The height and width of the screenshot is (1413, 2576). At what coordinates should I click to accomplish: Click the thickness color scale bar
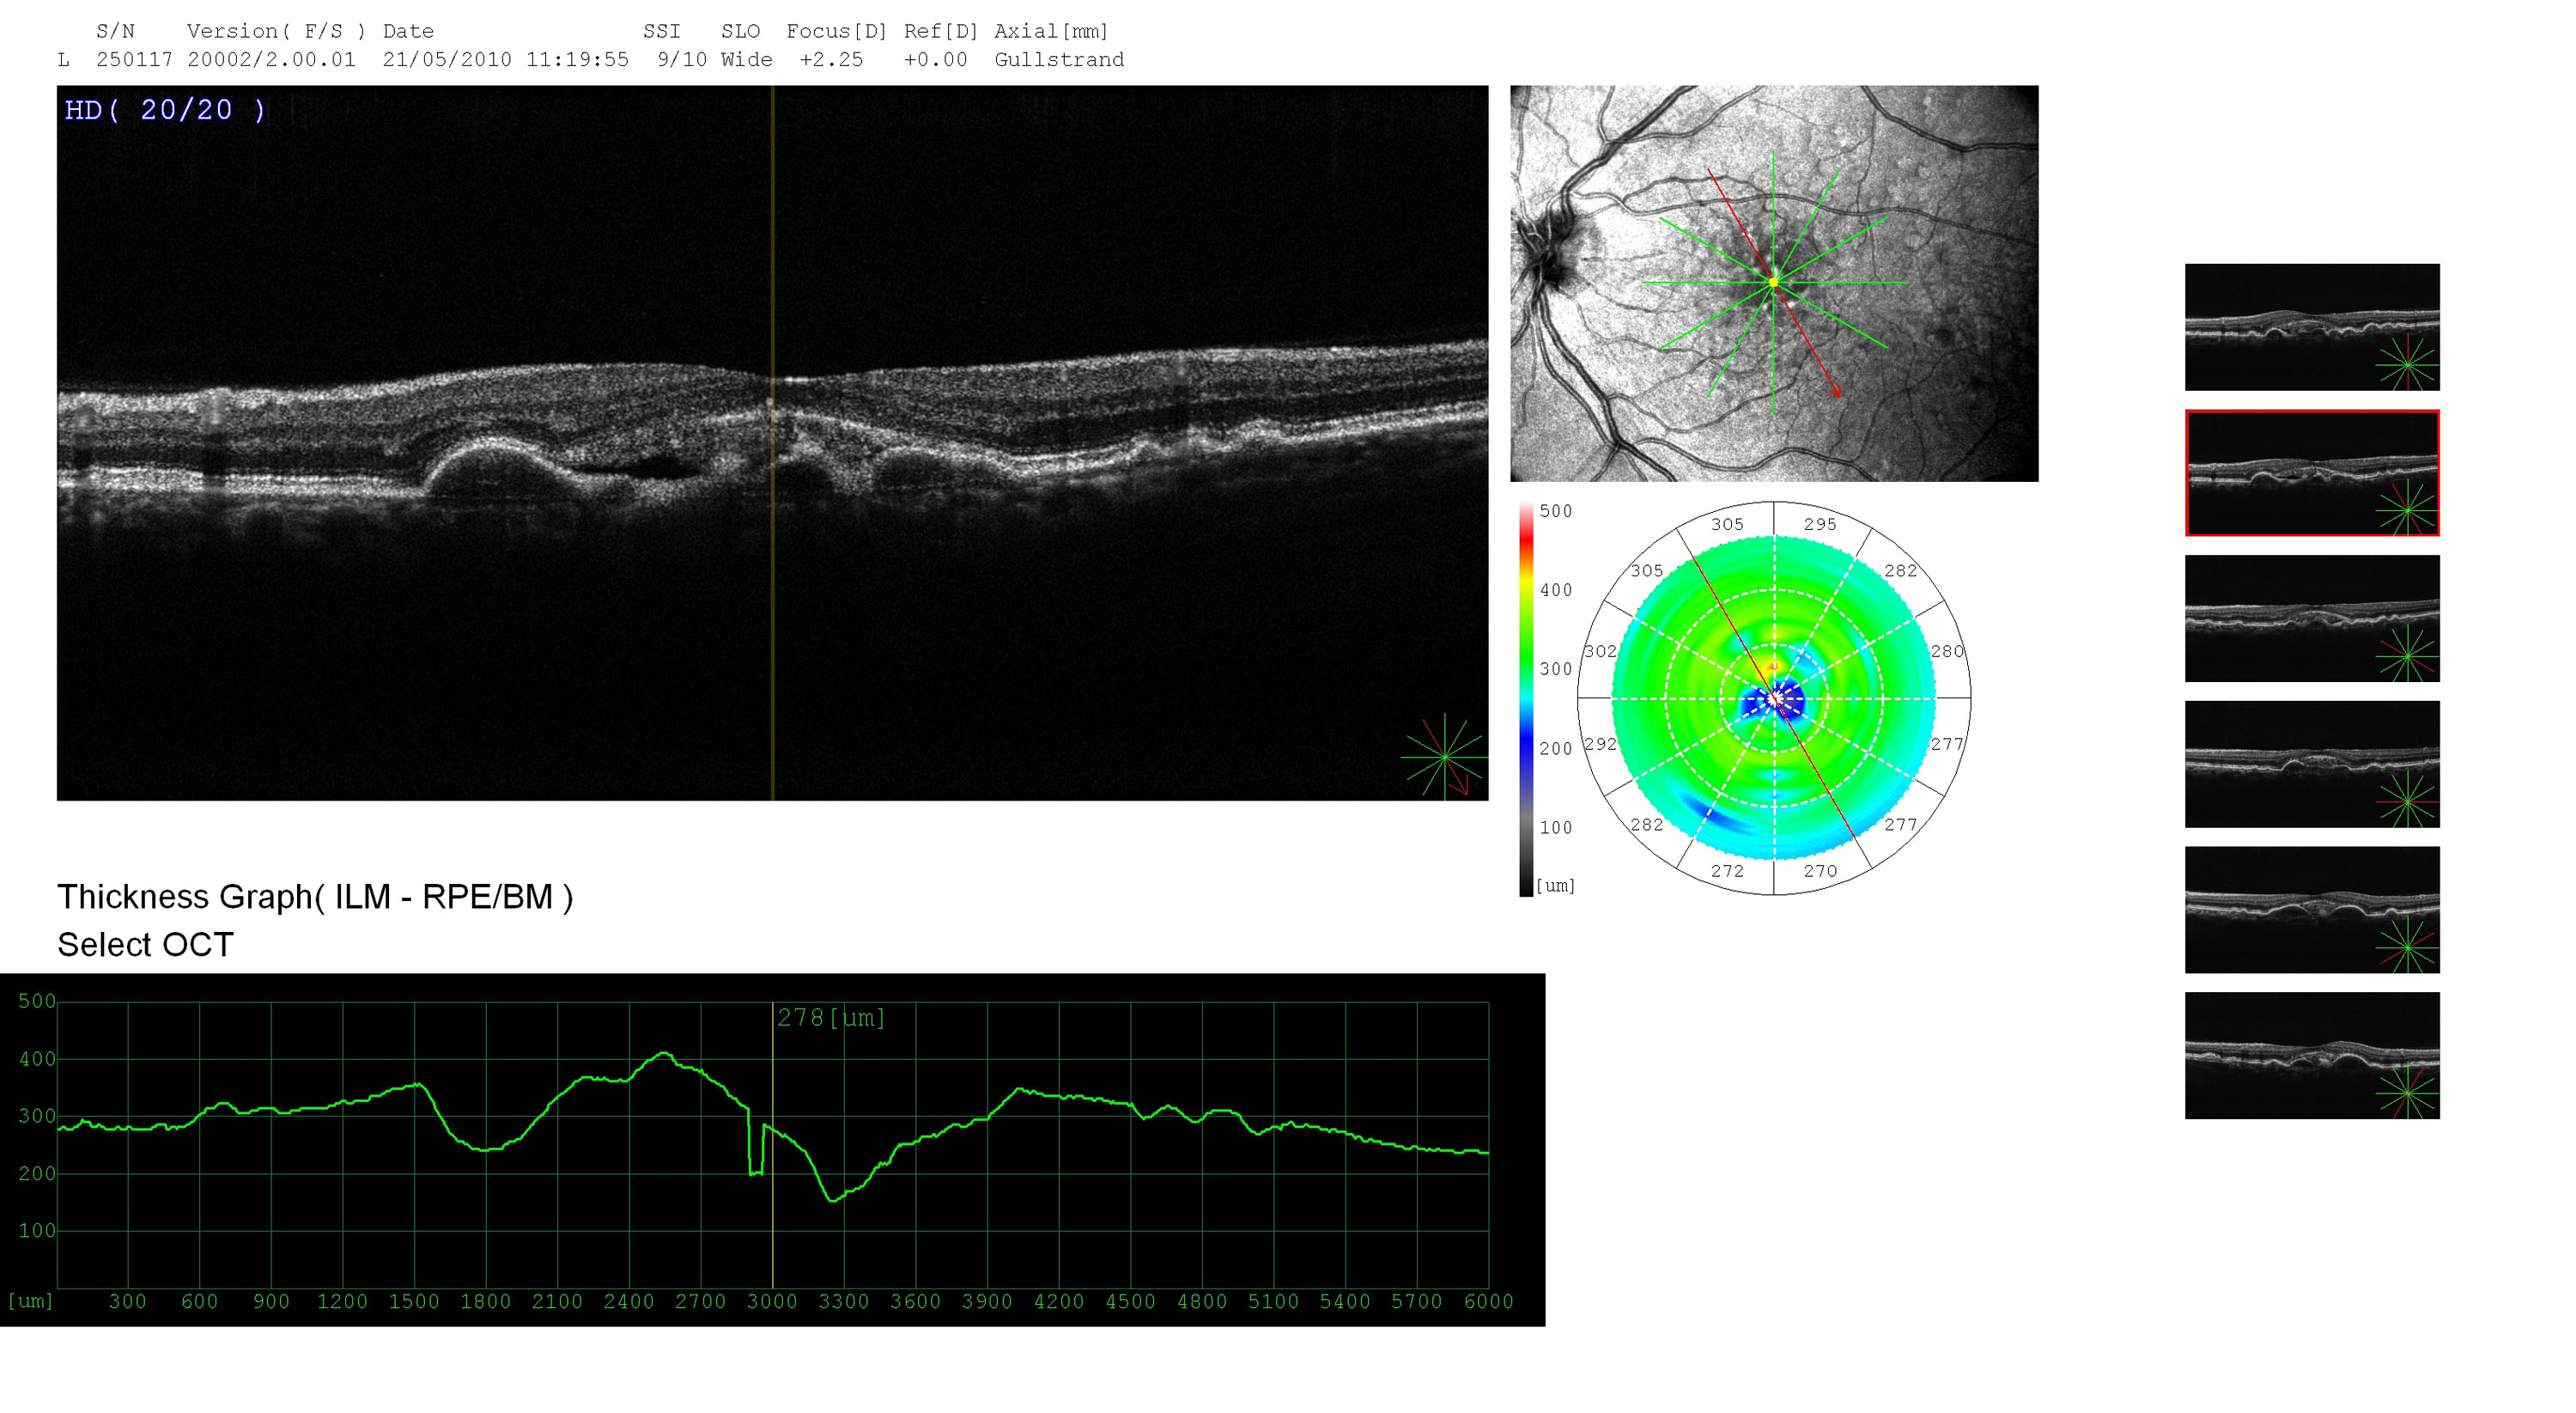tap(1526, 700)
